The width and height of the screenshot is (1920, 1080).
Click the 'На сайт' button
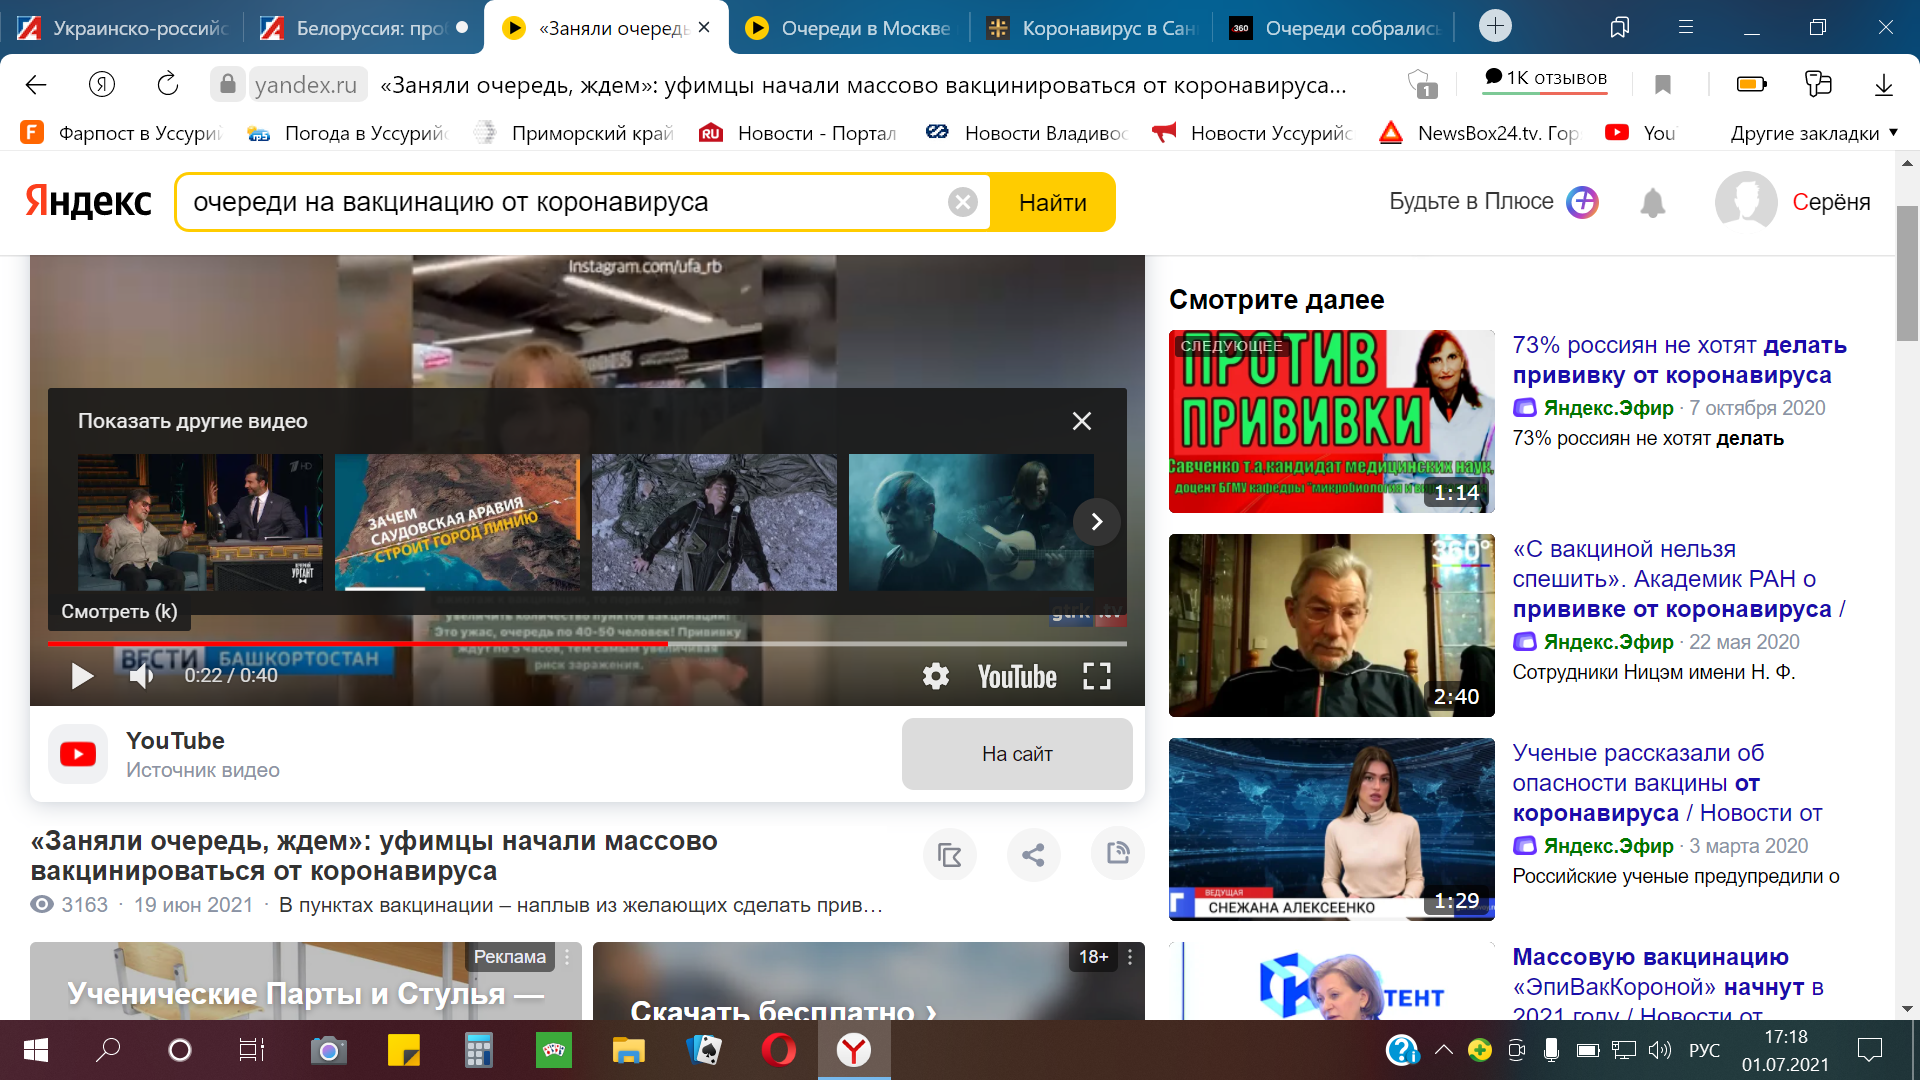pos(1016,754)
